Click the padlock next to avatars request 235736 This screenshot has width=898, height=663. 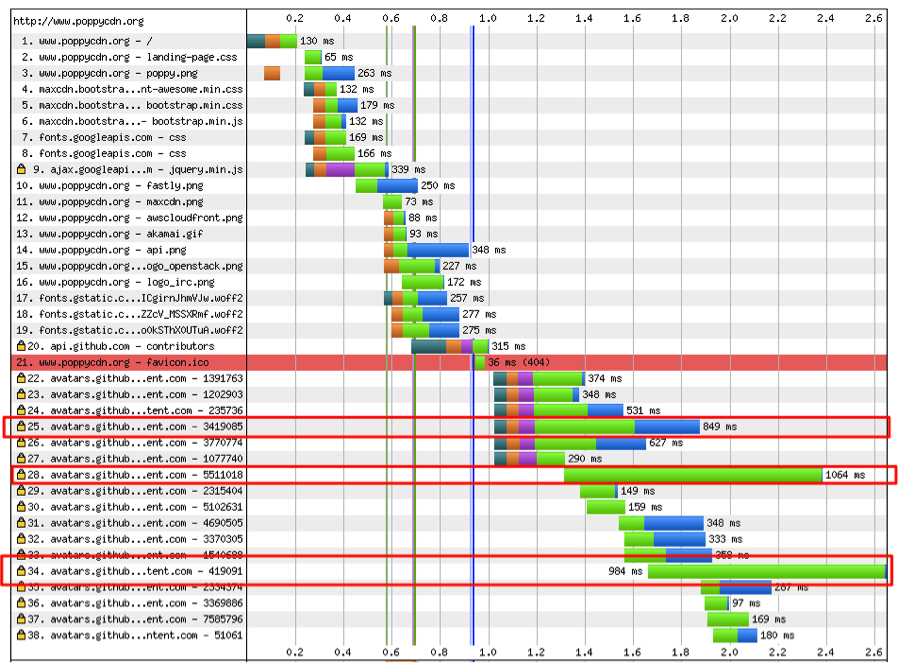click(21, 410)
